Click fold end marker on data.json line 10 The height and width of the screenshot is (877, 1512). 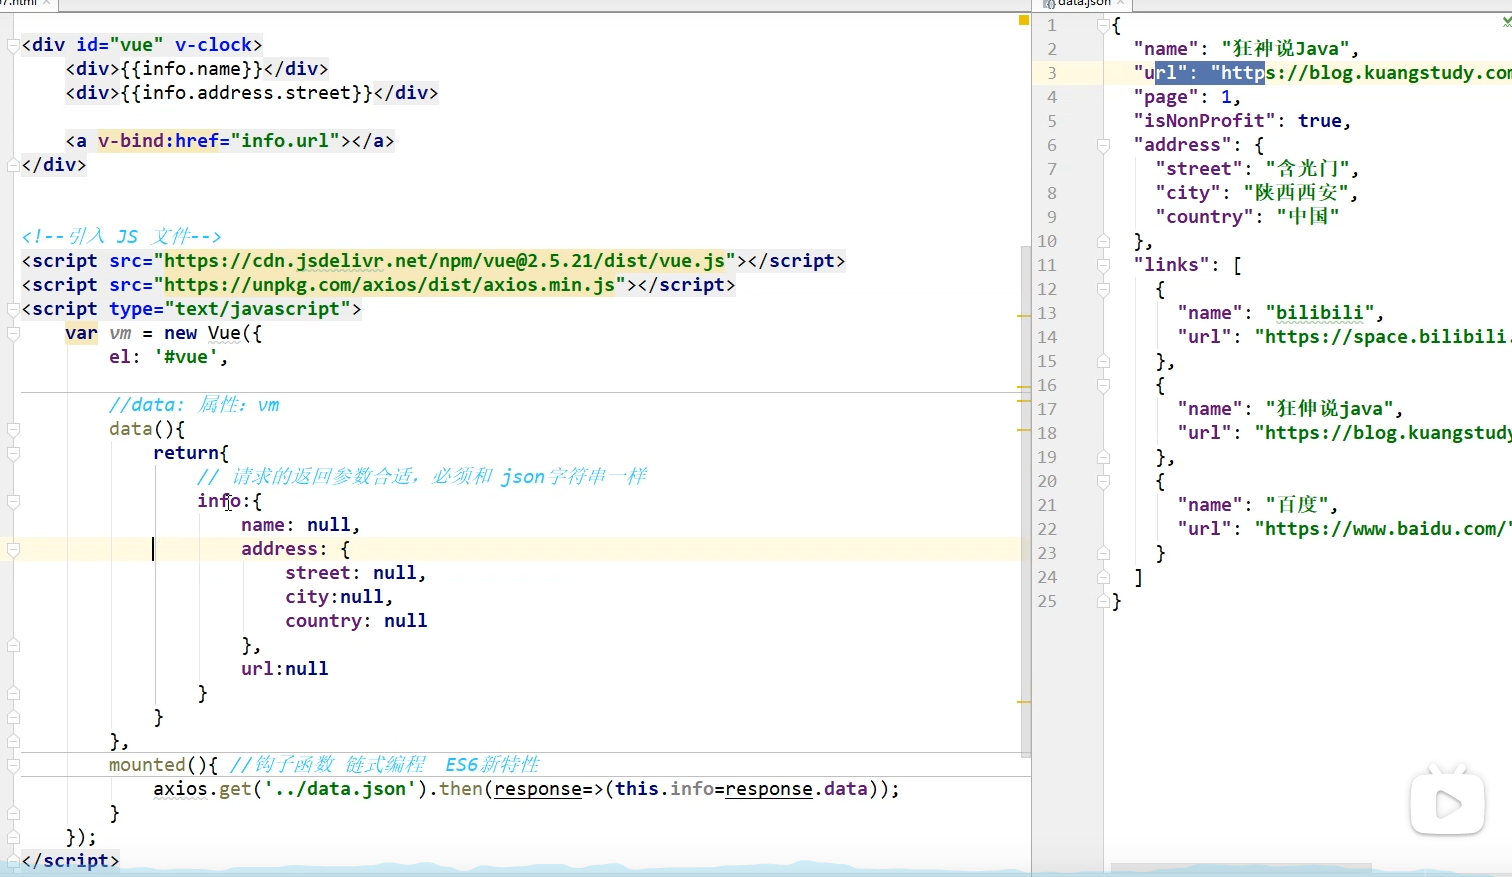pos(1103,241)
